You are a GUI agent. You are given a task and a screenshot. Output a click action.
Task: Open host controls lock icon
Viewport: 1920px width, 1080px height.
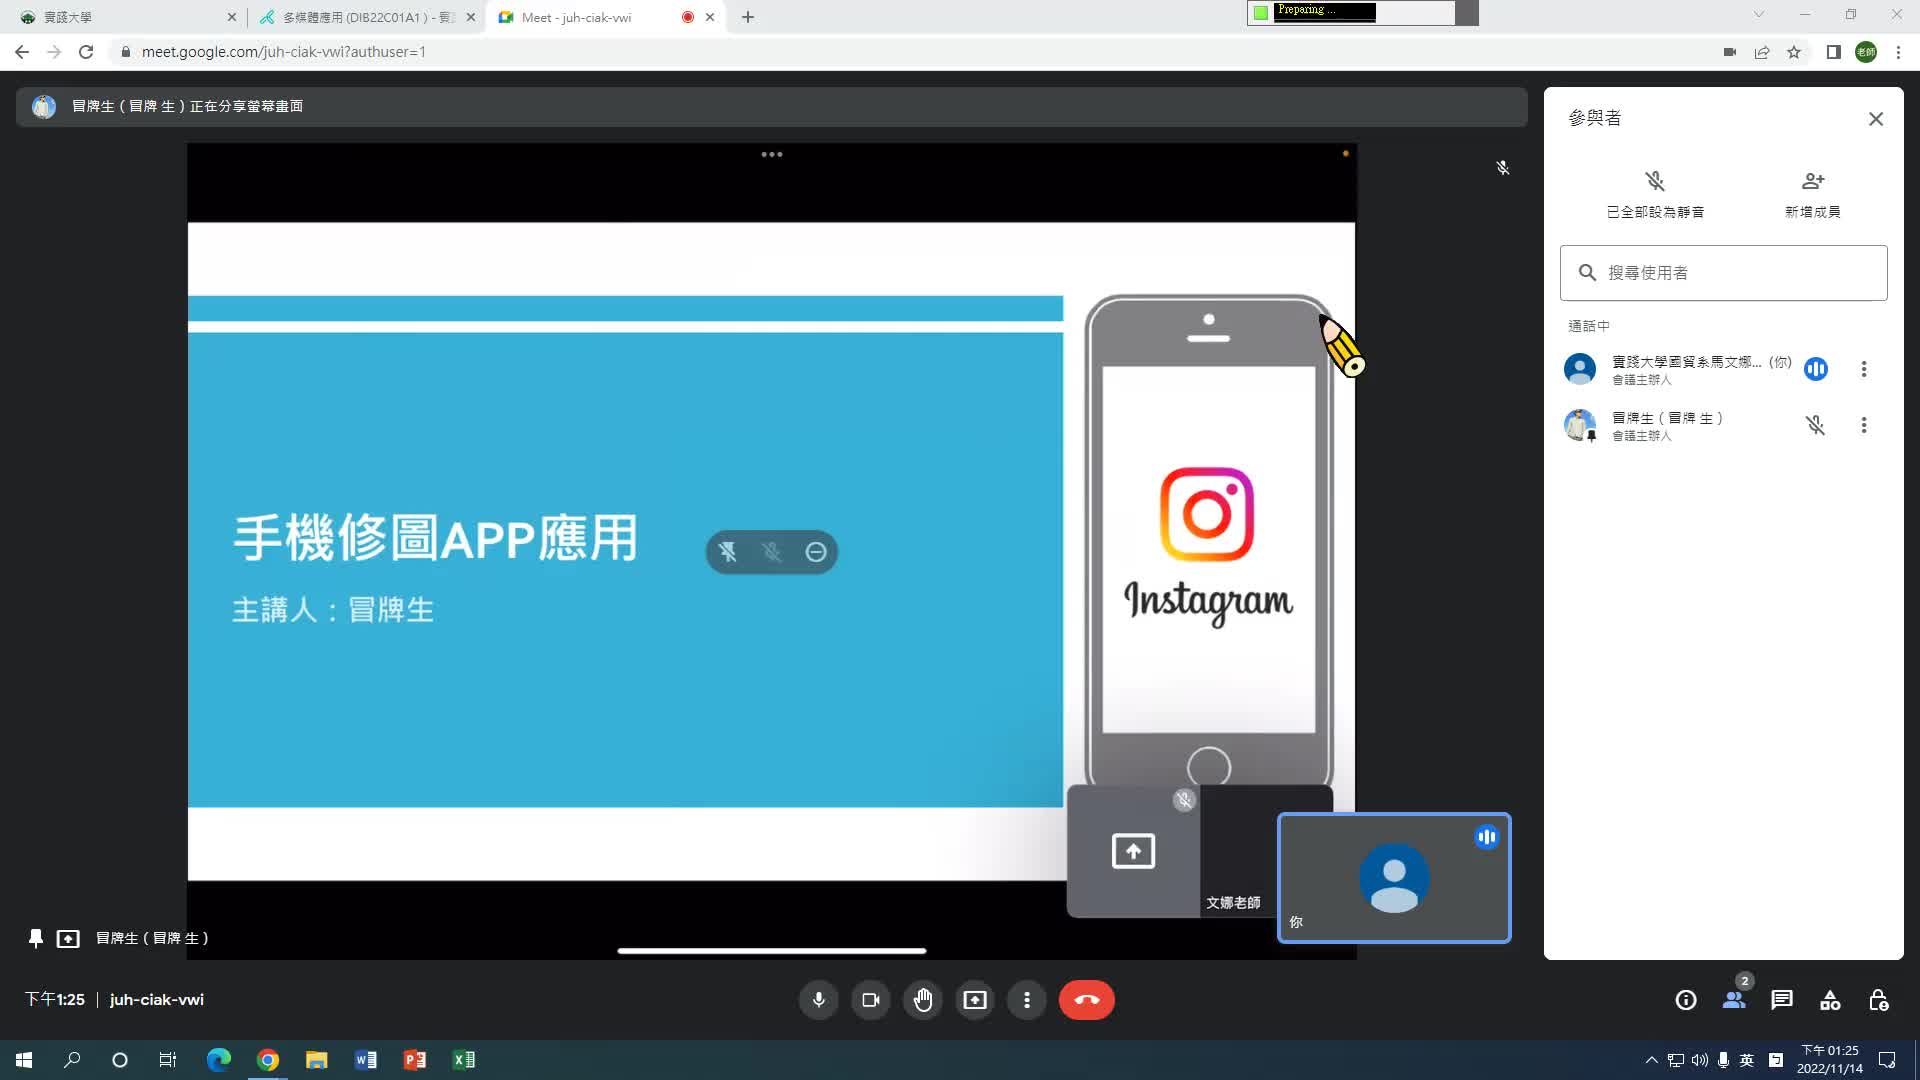pyautogui.click(x=1877, y=1000)
